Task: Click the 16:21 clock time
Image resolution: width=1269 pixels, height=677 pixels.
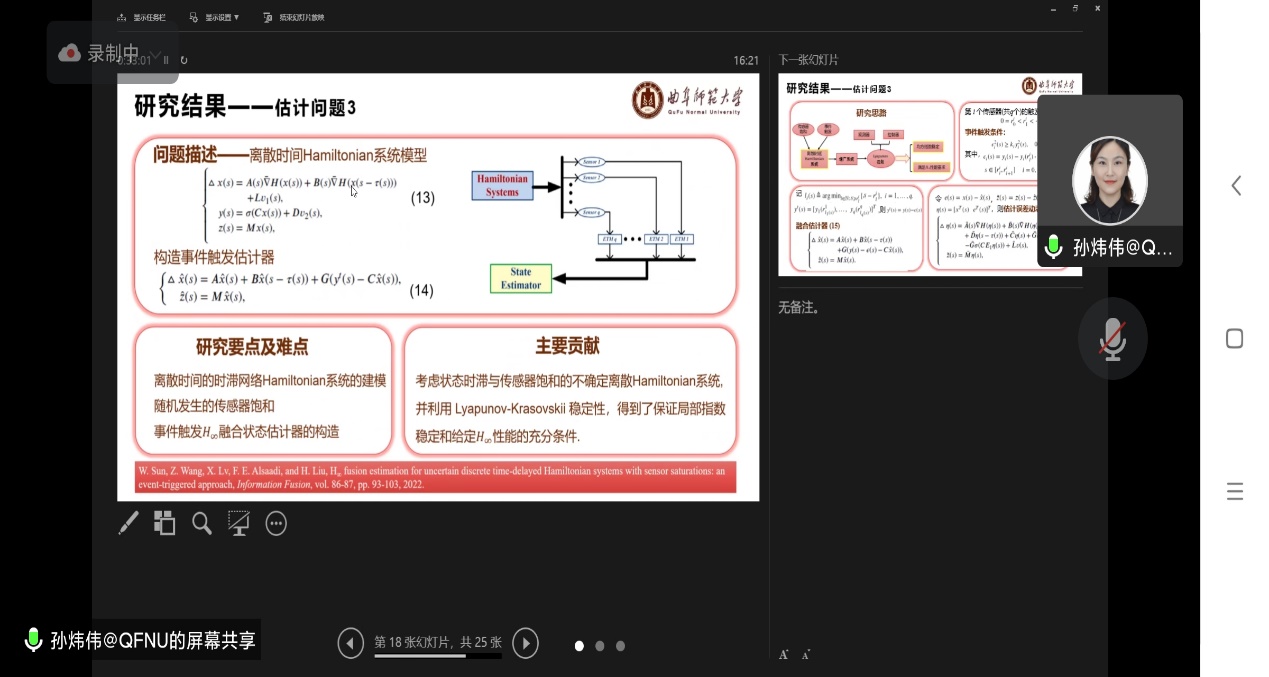Action: (746, 60)
